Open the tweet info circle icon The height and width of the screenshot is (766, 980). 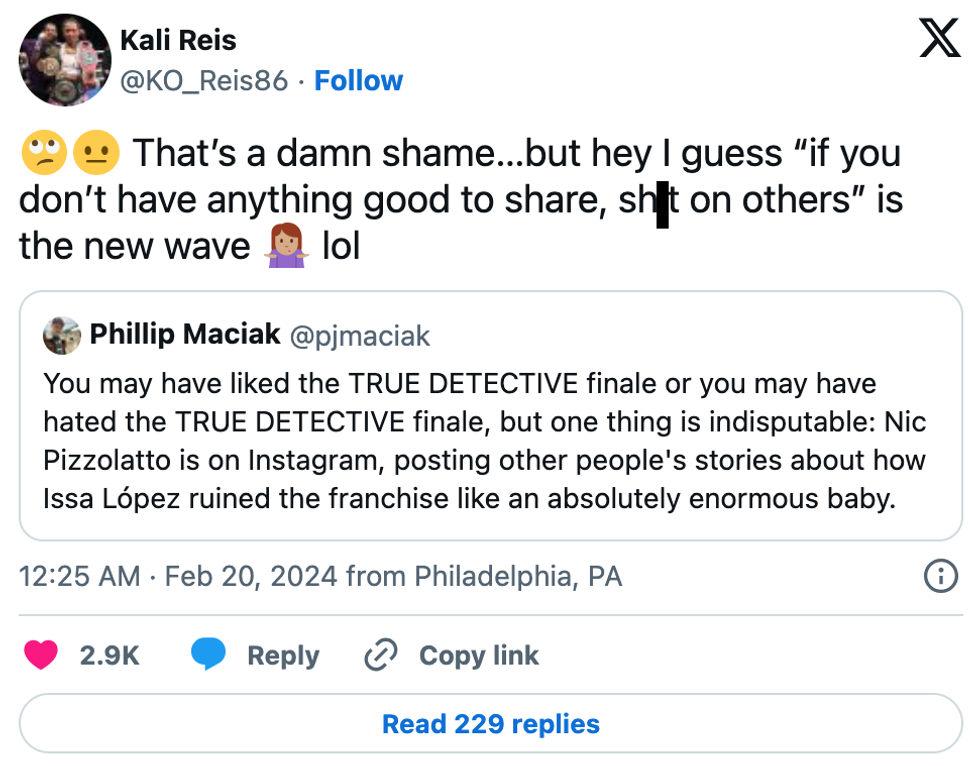pyautogui.click(x=940, y=576)
